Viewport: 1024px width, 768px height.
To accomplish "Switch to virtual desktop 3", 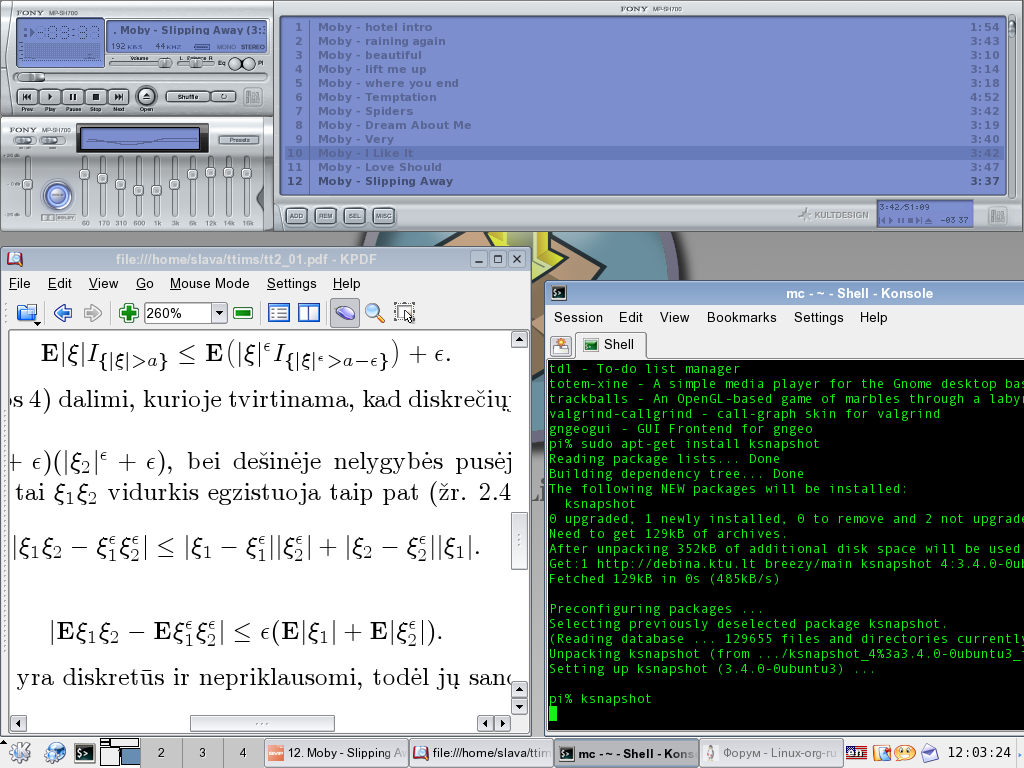I will [x=202, y=753].
